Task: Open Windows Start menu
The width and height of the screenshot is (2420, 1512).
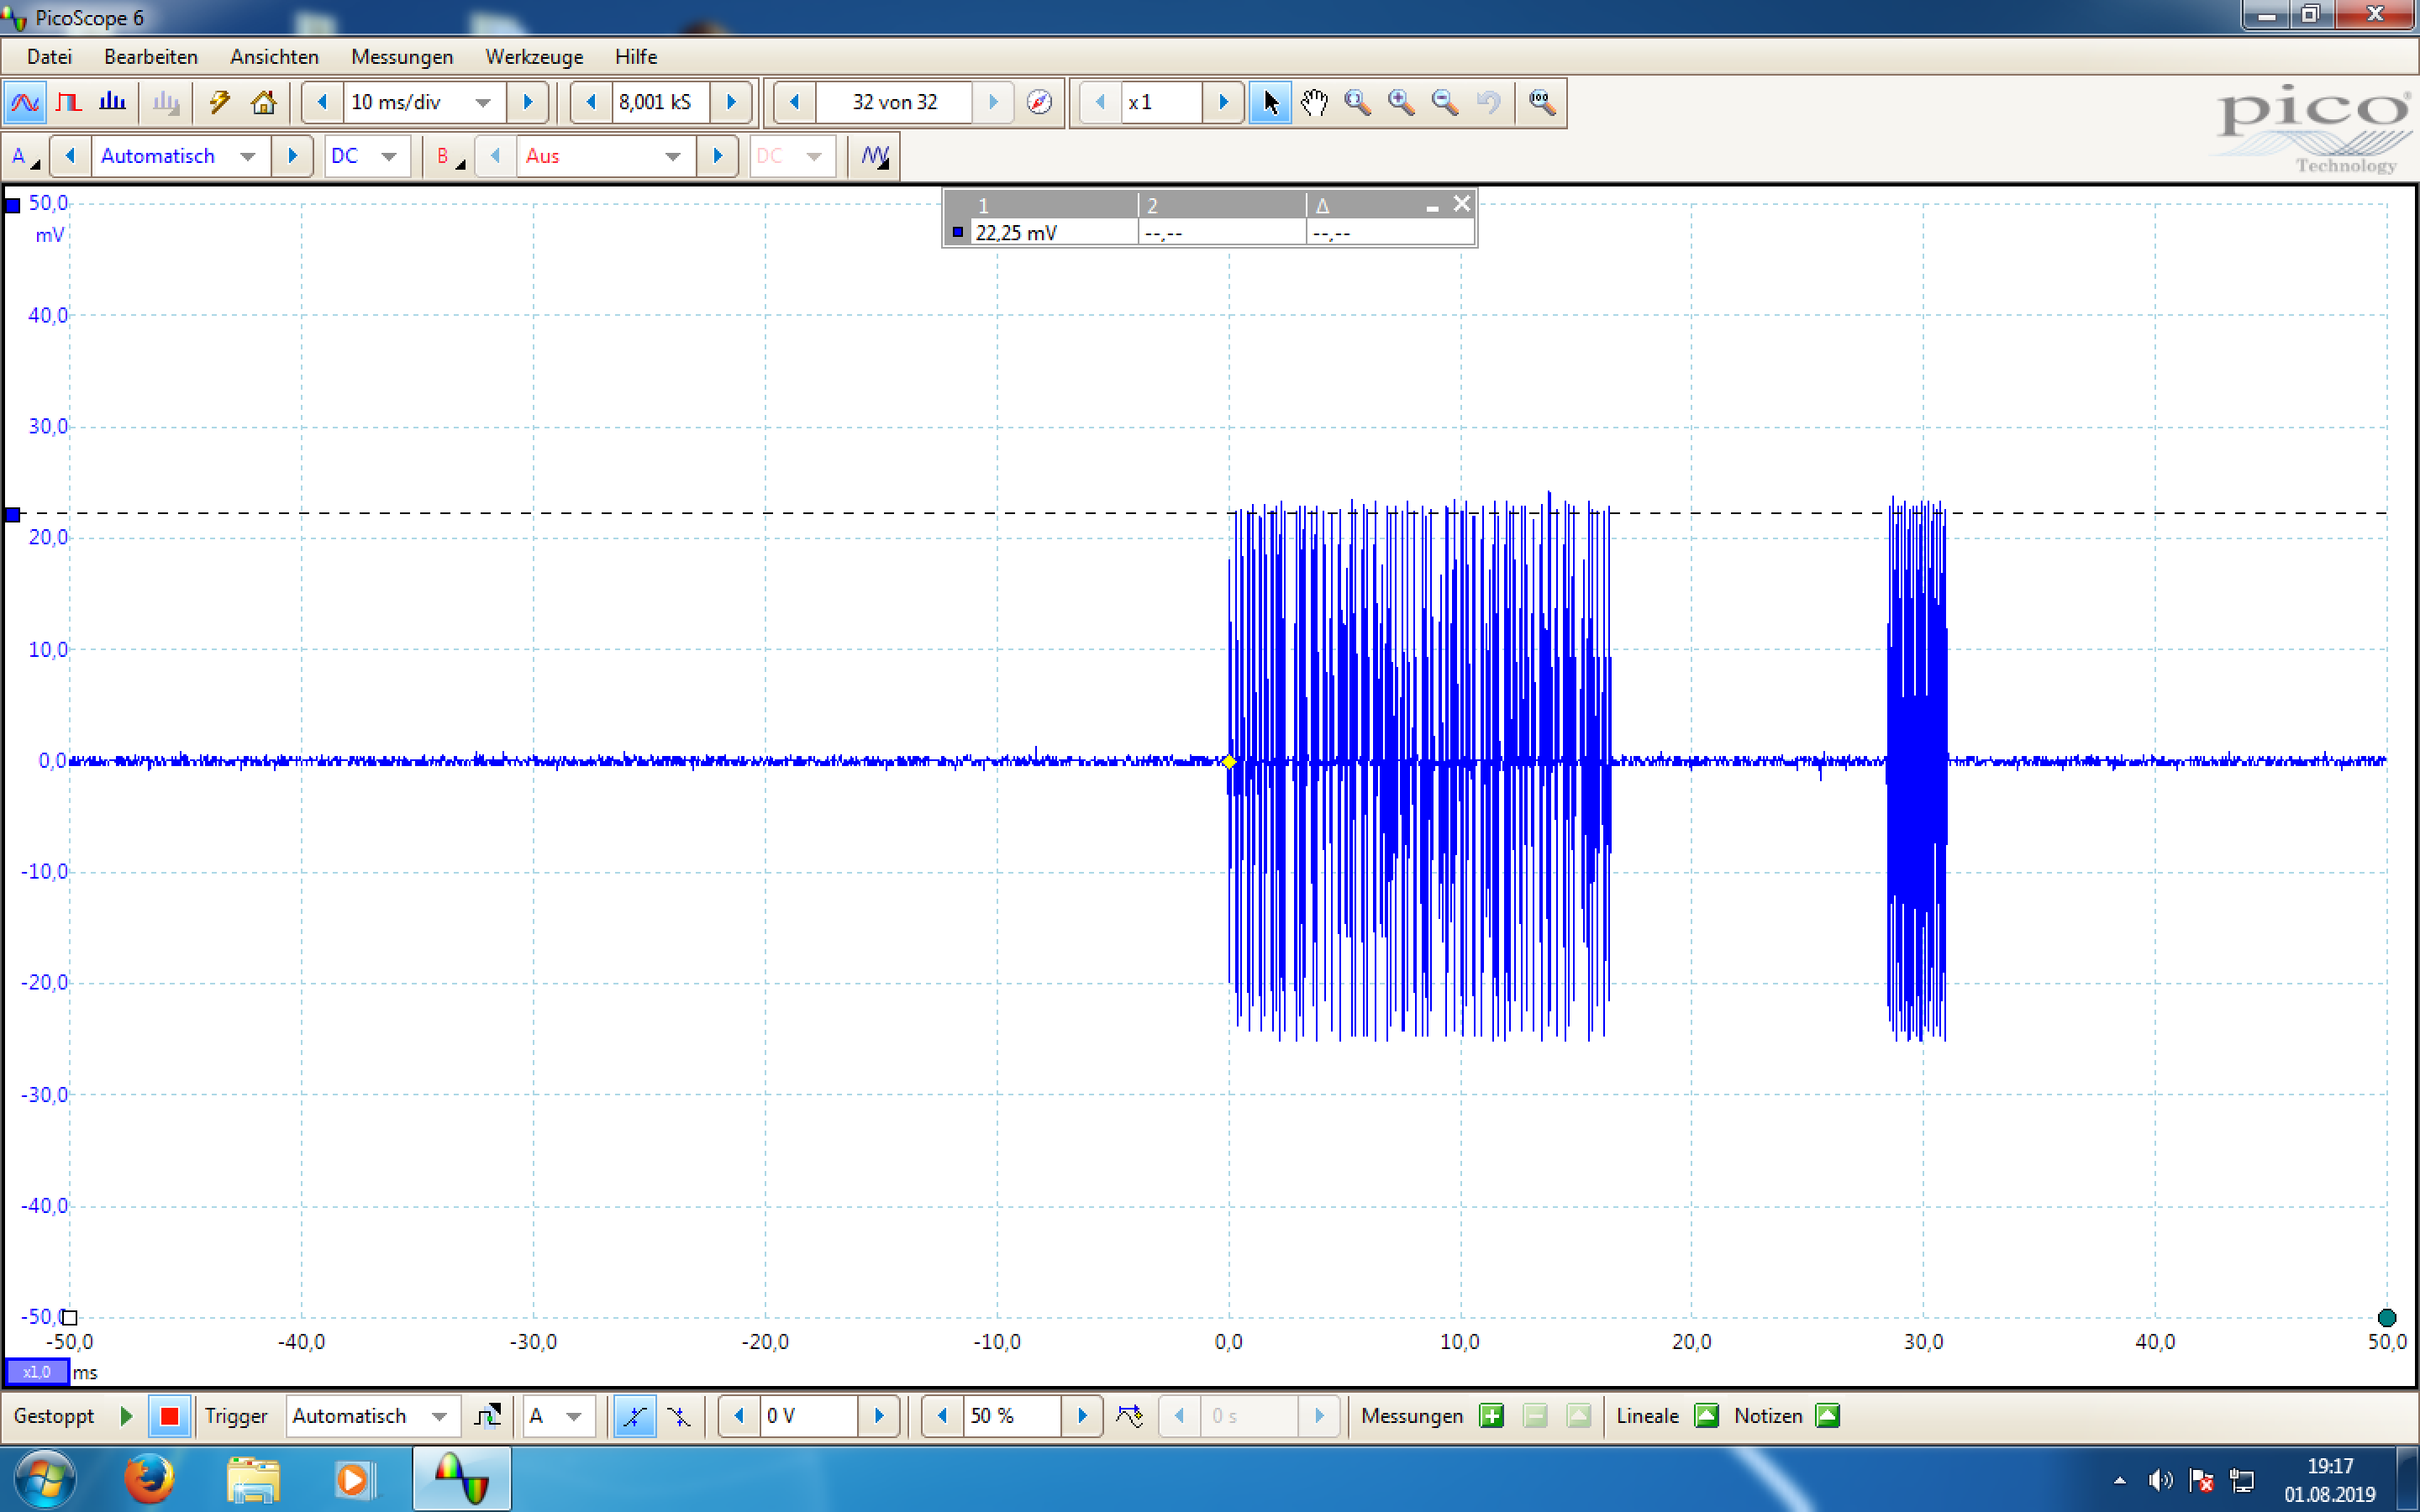Action: coord(45,1479)
